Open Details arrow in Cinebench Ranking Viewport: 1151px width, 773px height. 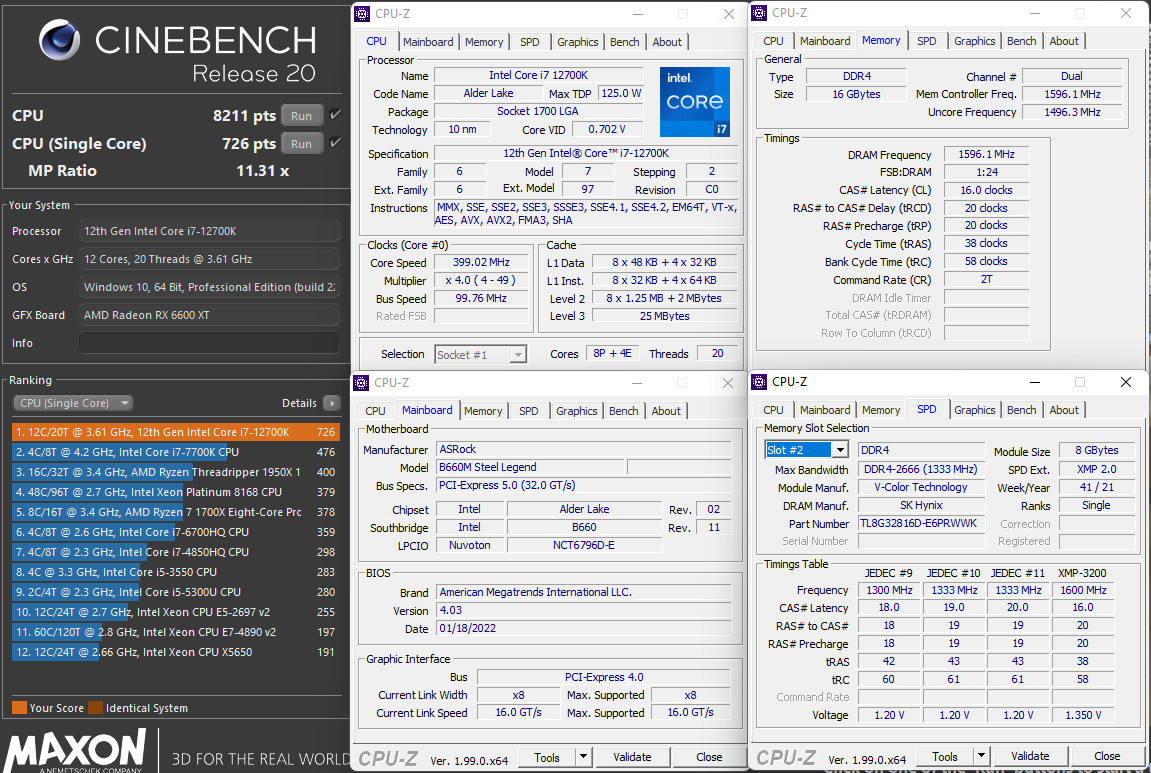tap(332, 403)
